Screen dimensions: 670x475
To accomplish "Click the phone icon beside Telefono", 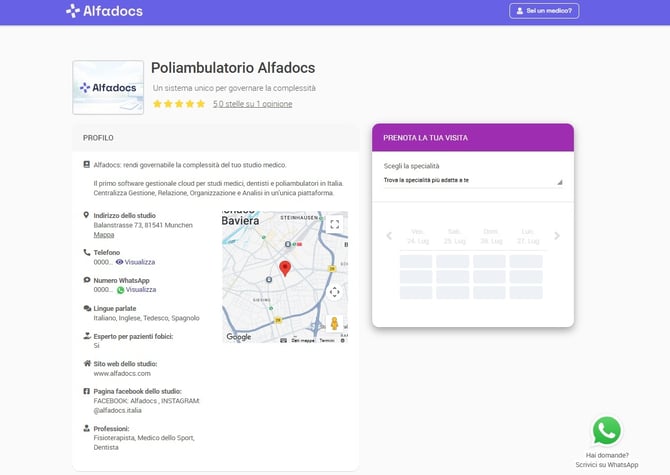I will [x=86, y=252].
